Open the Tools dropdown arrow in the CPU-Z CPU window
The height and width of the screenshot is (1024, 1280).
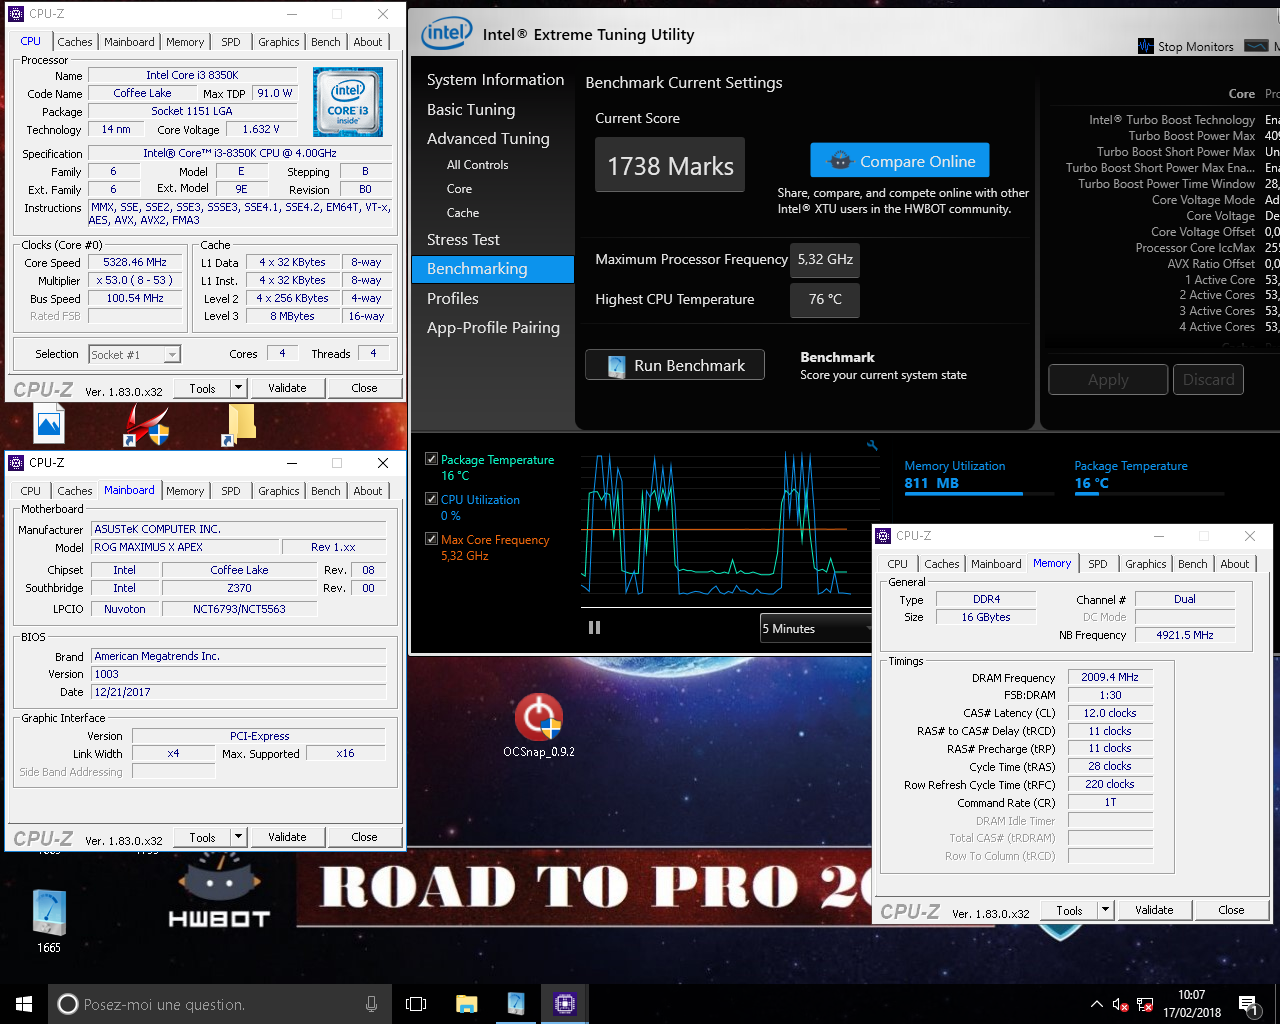pyautogui.click(x=238, y=388)
